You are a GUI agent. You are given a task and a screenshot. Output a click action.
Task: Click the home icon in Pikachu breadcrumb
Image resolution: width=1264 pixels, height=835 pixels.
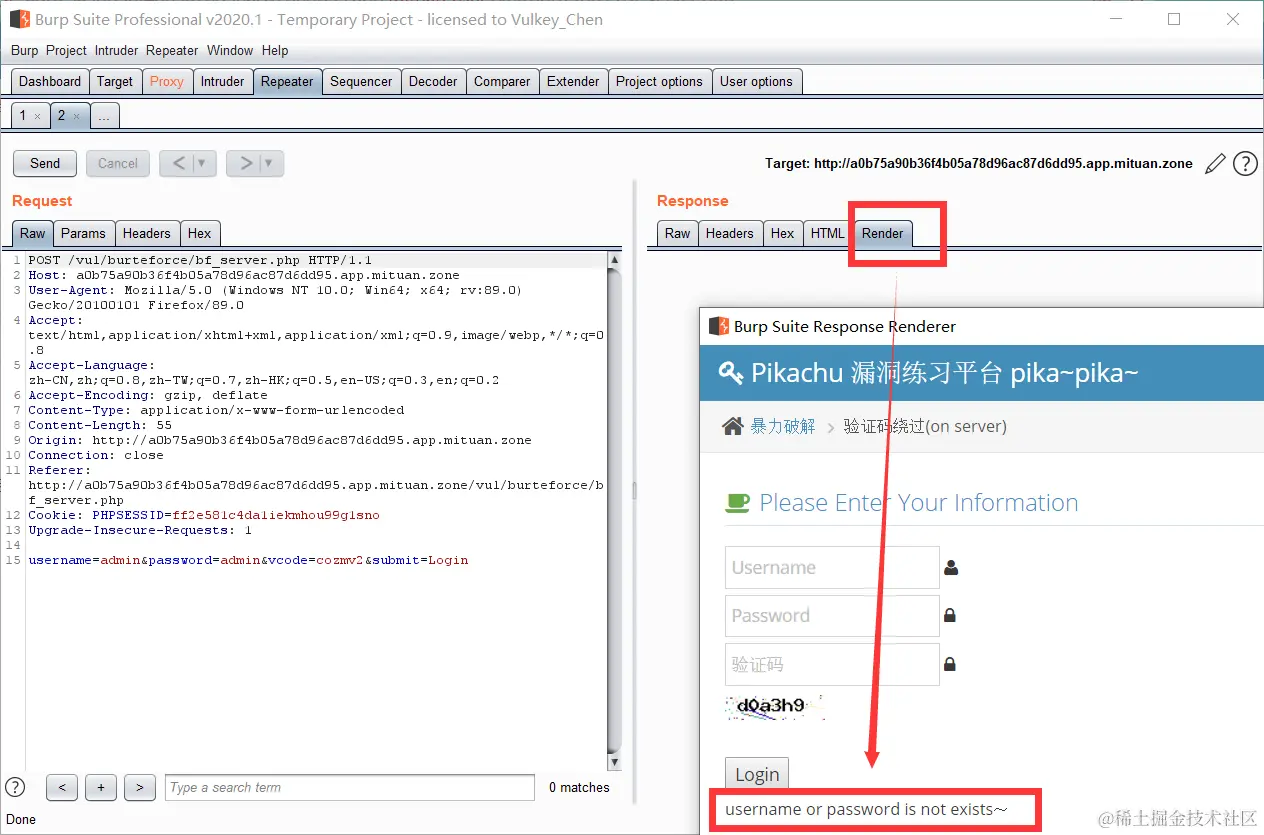pos(733,426)
